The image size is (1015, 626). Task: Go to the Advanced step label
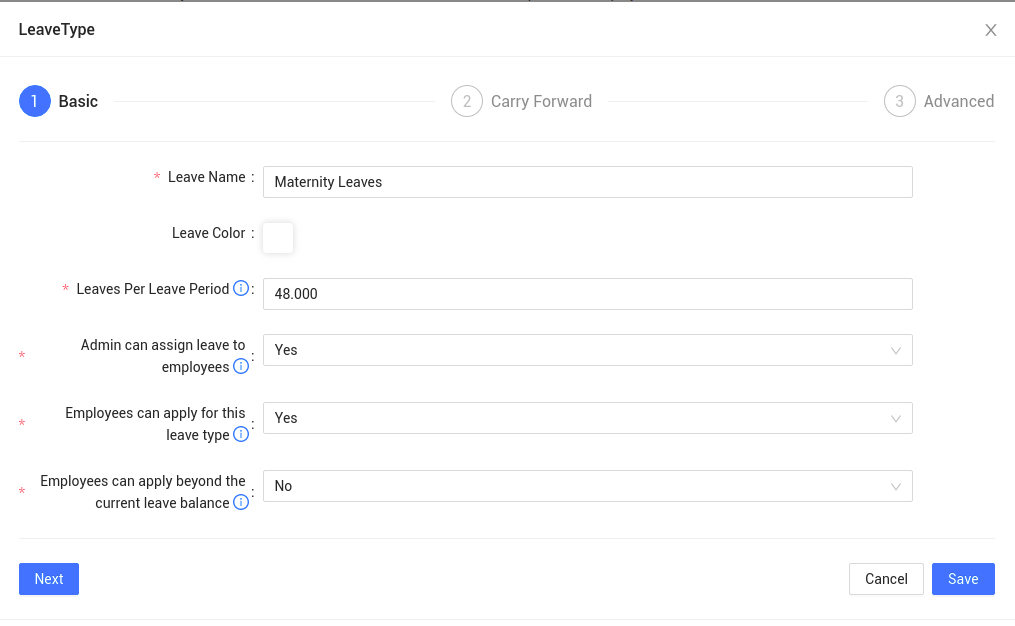(958, 101)
